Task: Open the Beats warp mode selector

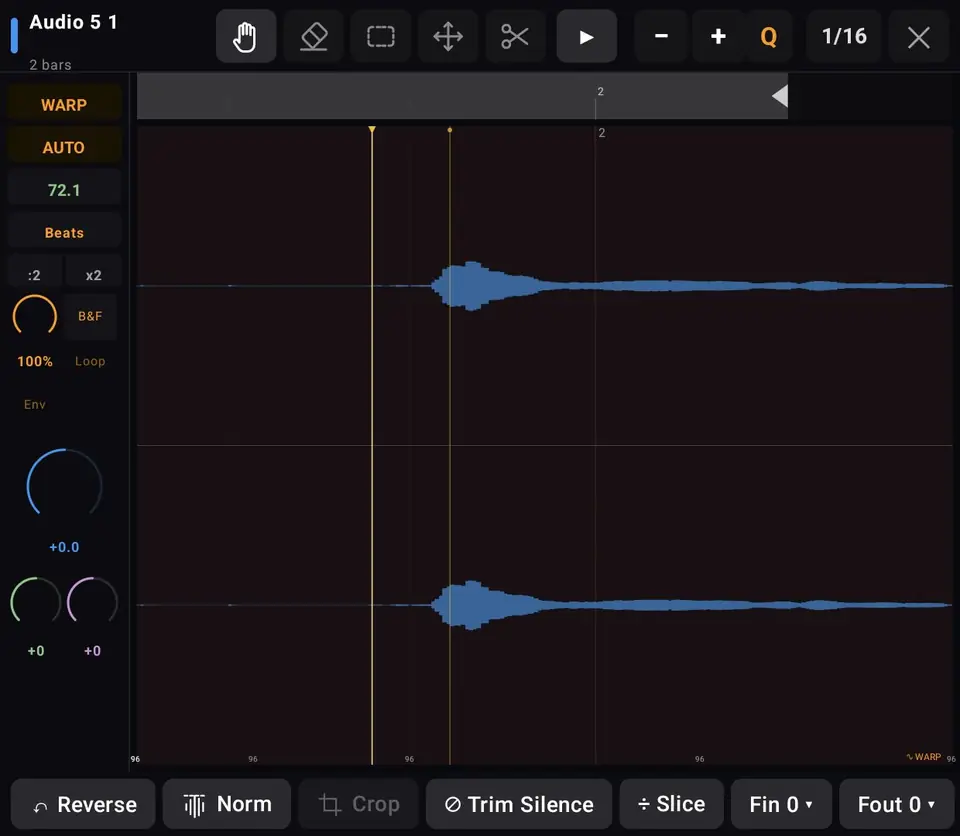Action: coord(64,233)
